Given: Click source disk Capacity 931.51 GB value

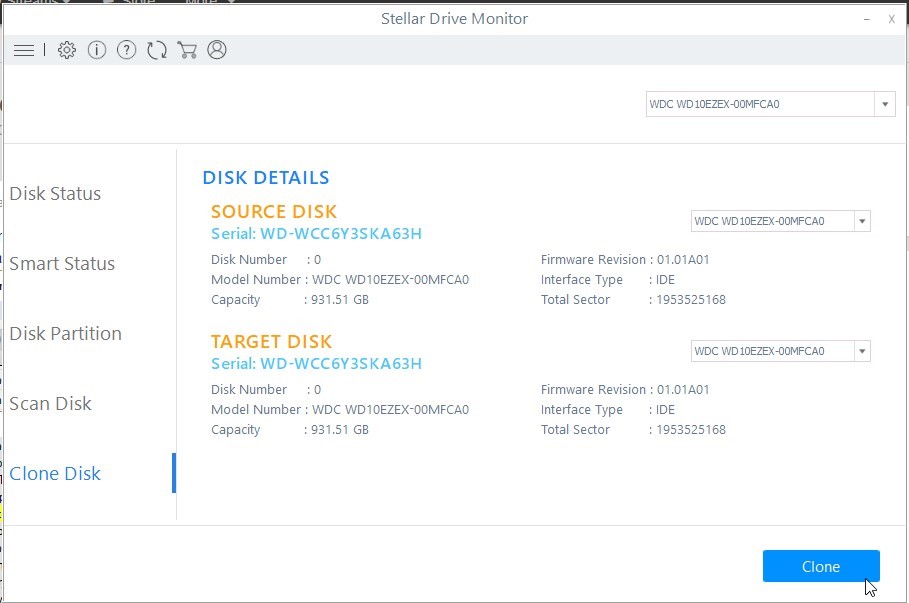Looking at the screenshot, I should tap(340, 300).
